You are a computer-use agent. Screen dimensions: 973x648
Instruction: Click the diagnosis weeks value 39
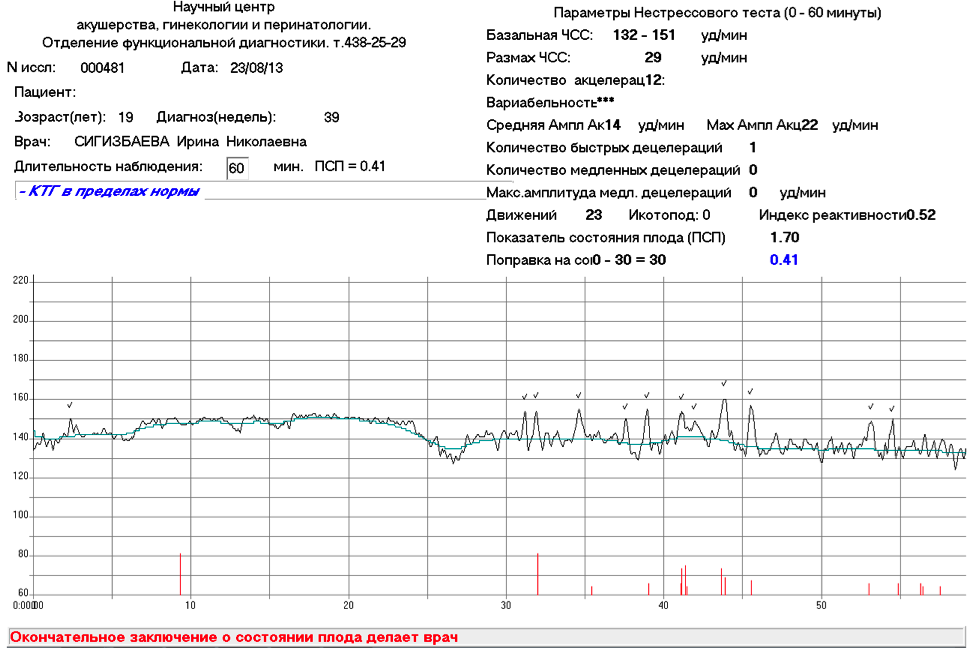click(331, 117)
